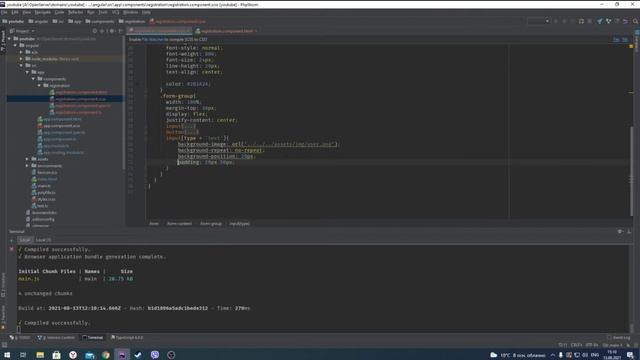Expand the environments folder

pos(27,166)
